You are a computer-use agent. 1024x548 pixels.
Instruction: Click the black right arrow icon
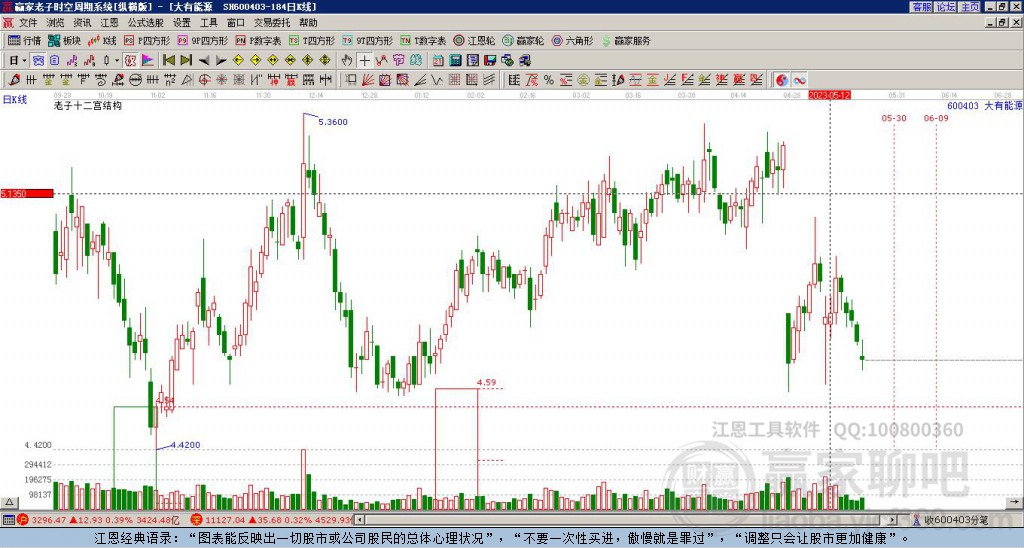221,61
